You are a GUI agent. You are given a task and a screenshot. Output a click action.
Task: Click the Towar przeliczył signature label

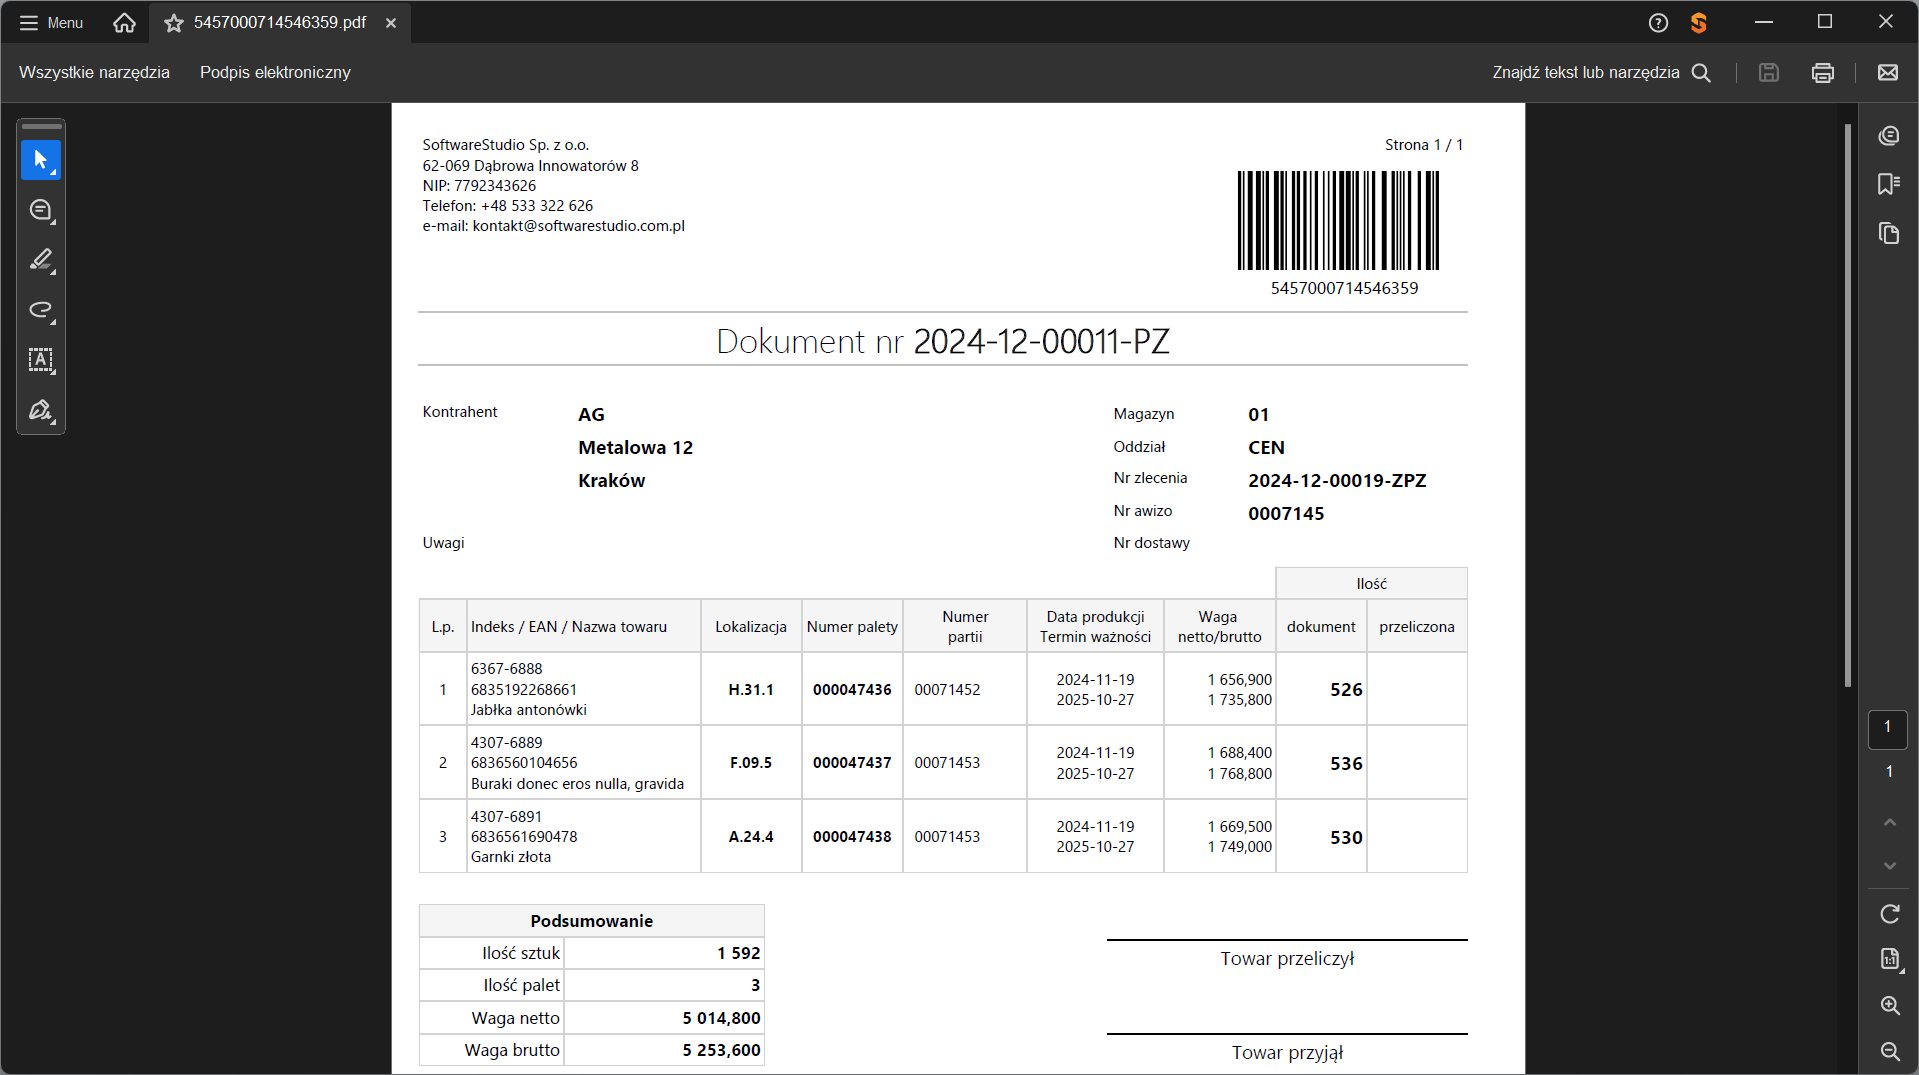coord(1287,958)
